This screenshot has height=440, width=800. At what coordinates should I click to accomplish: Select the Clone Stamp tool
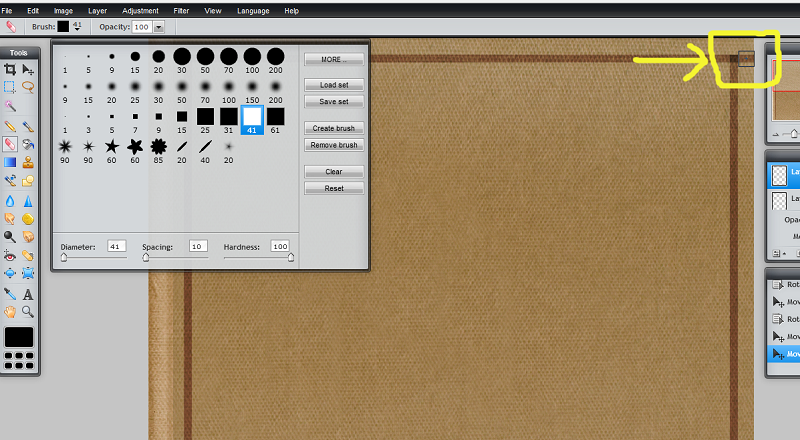28,162
